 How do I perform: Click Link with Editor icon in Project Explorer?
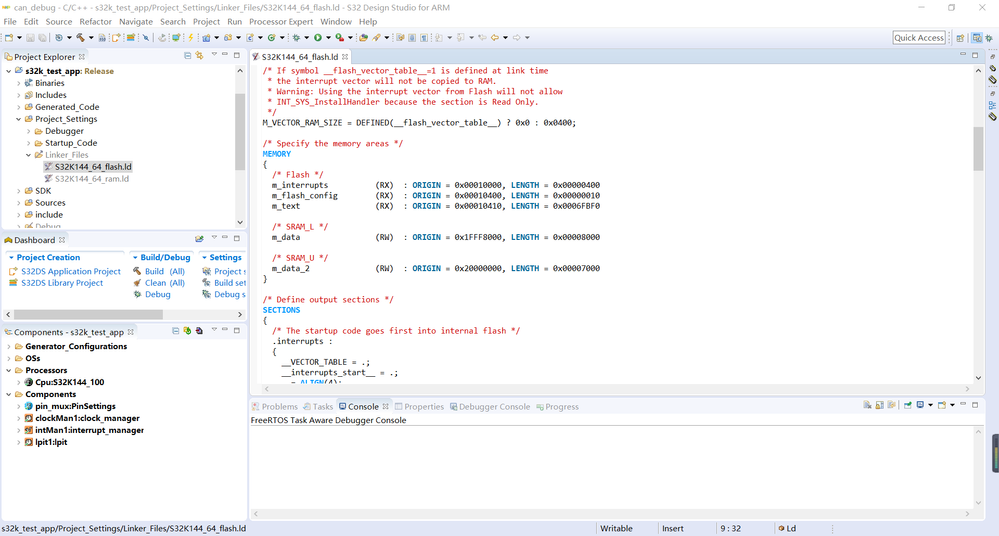199,56
